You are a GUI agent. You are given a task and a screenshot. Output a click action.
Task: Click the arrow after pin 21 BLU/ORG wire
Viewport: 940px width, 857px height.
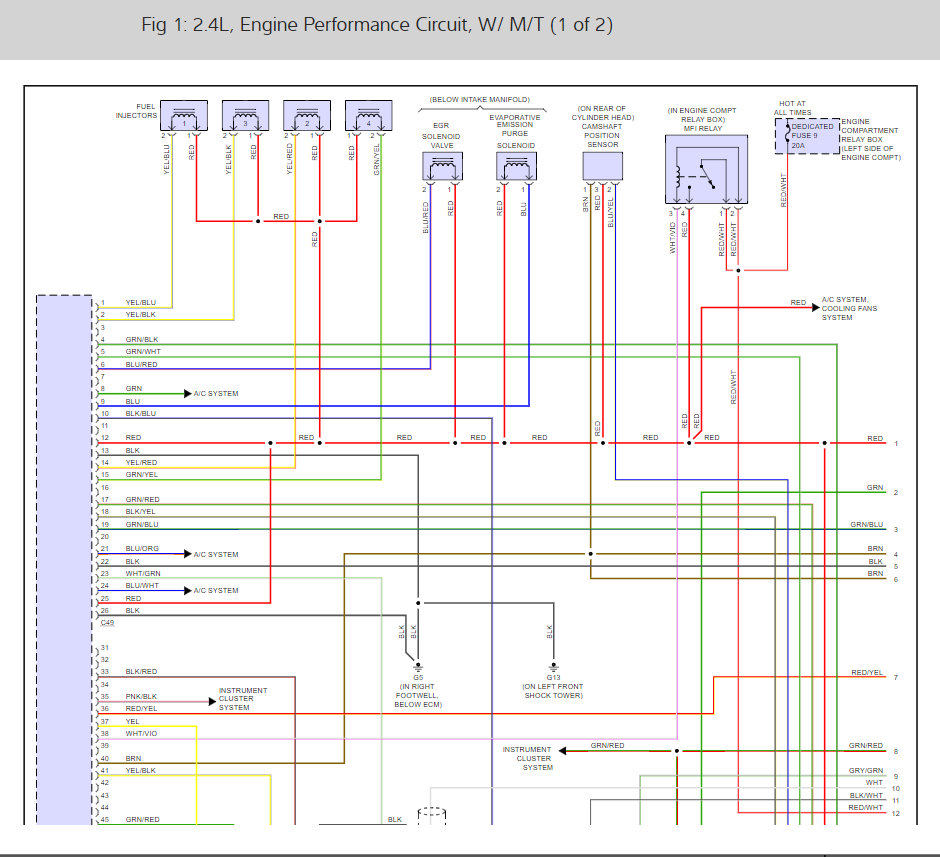pyautogui.click(x=188, y=554)
